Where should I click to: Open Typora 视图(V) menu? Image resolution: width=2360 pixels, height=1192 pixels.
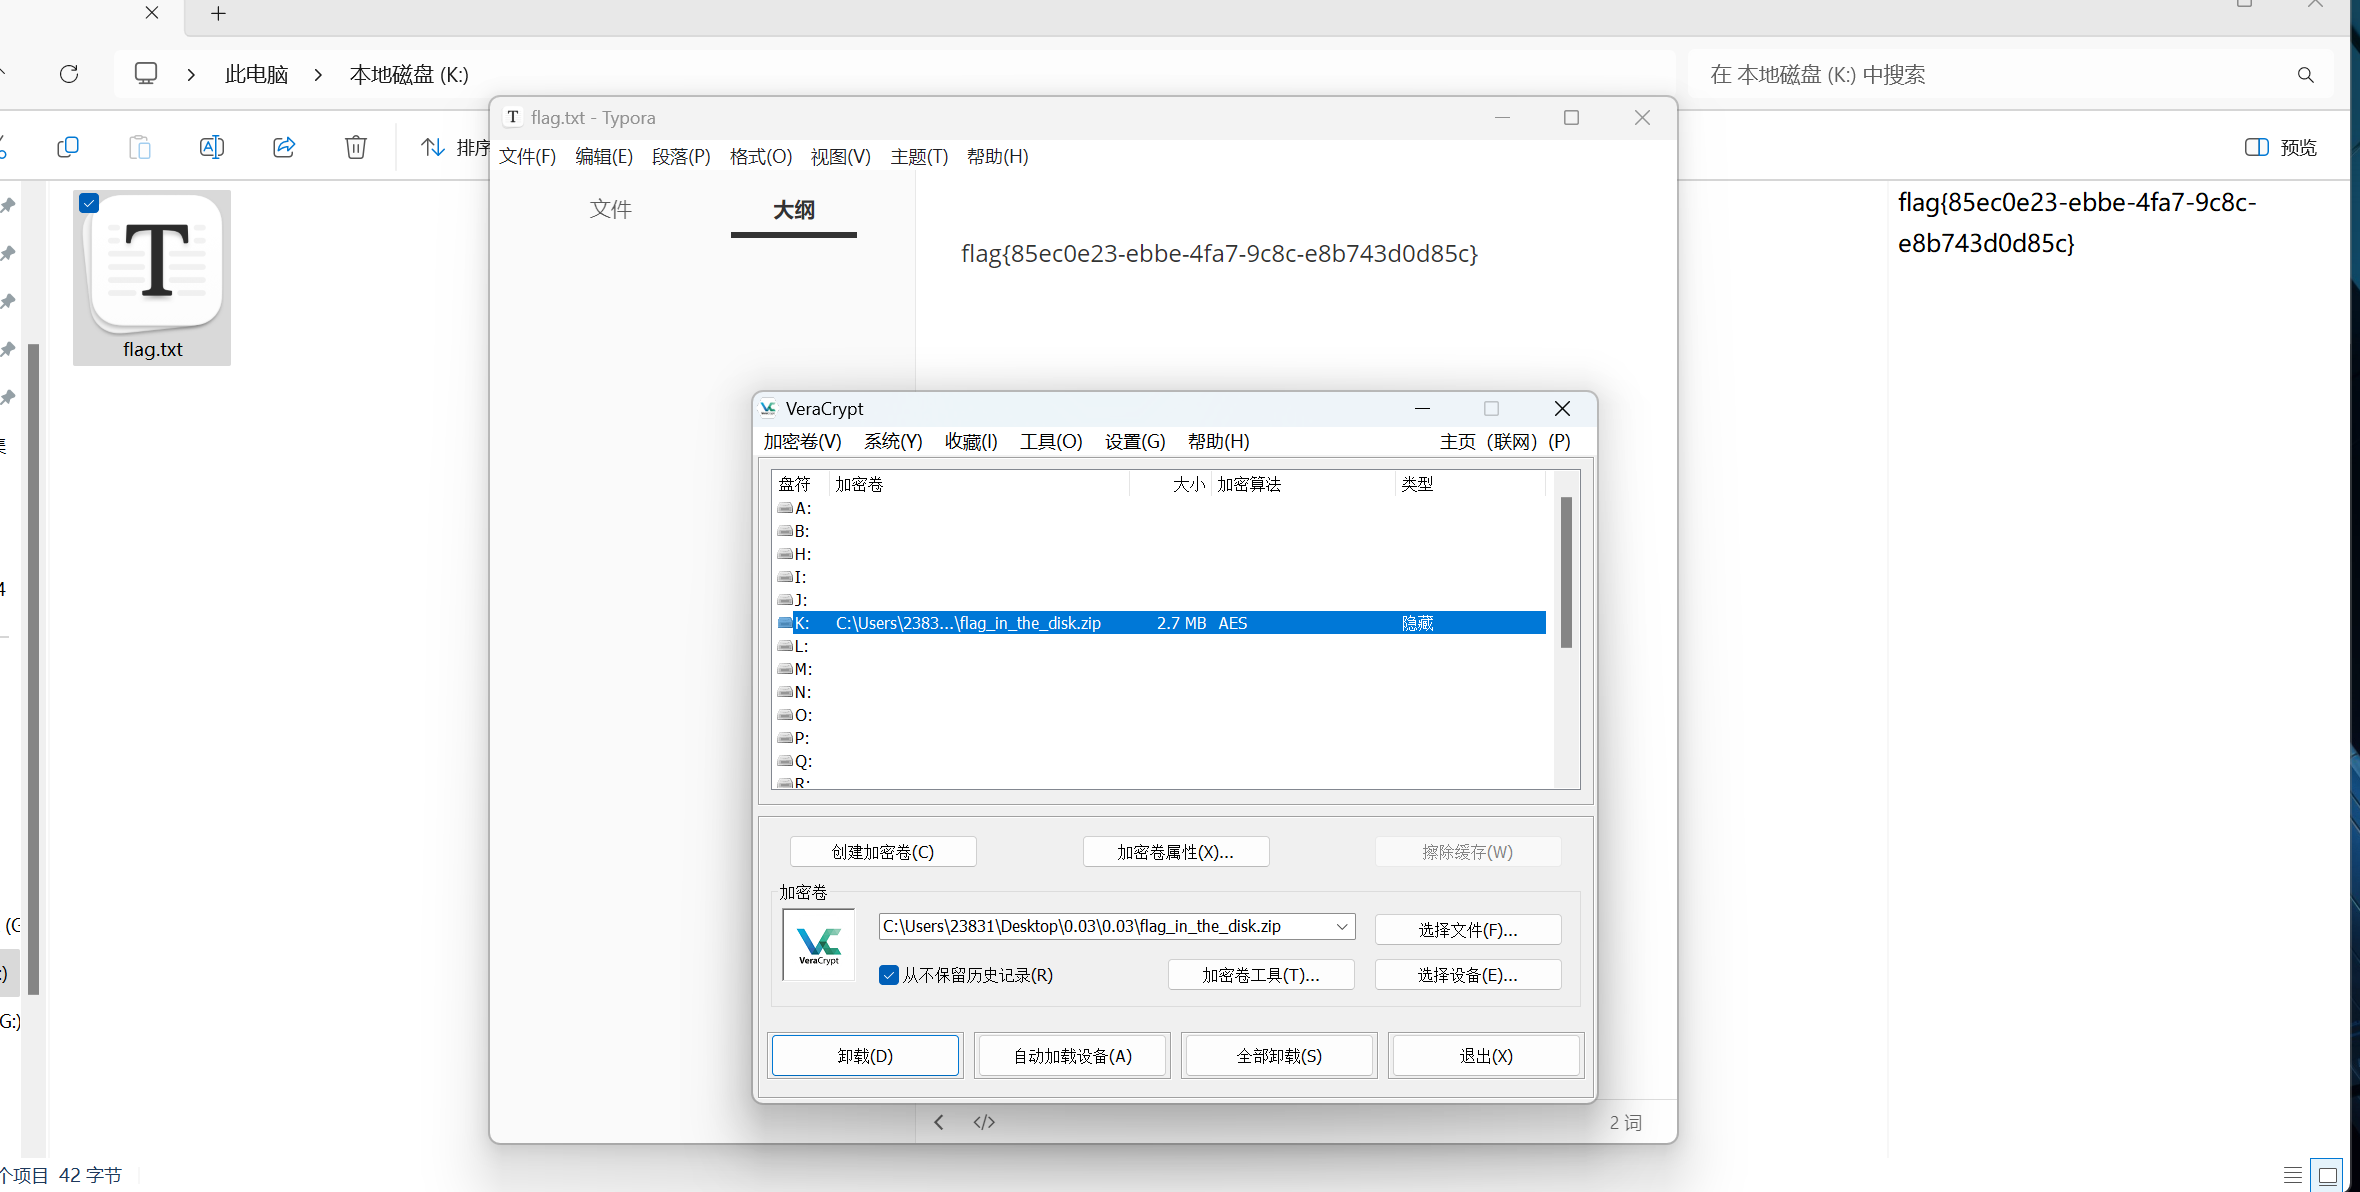(x=841, y=157)
